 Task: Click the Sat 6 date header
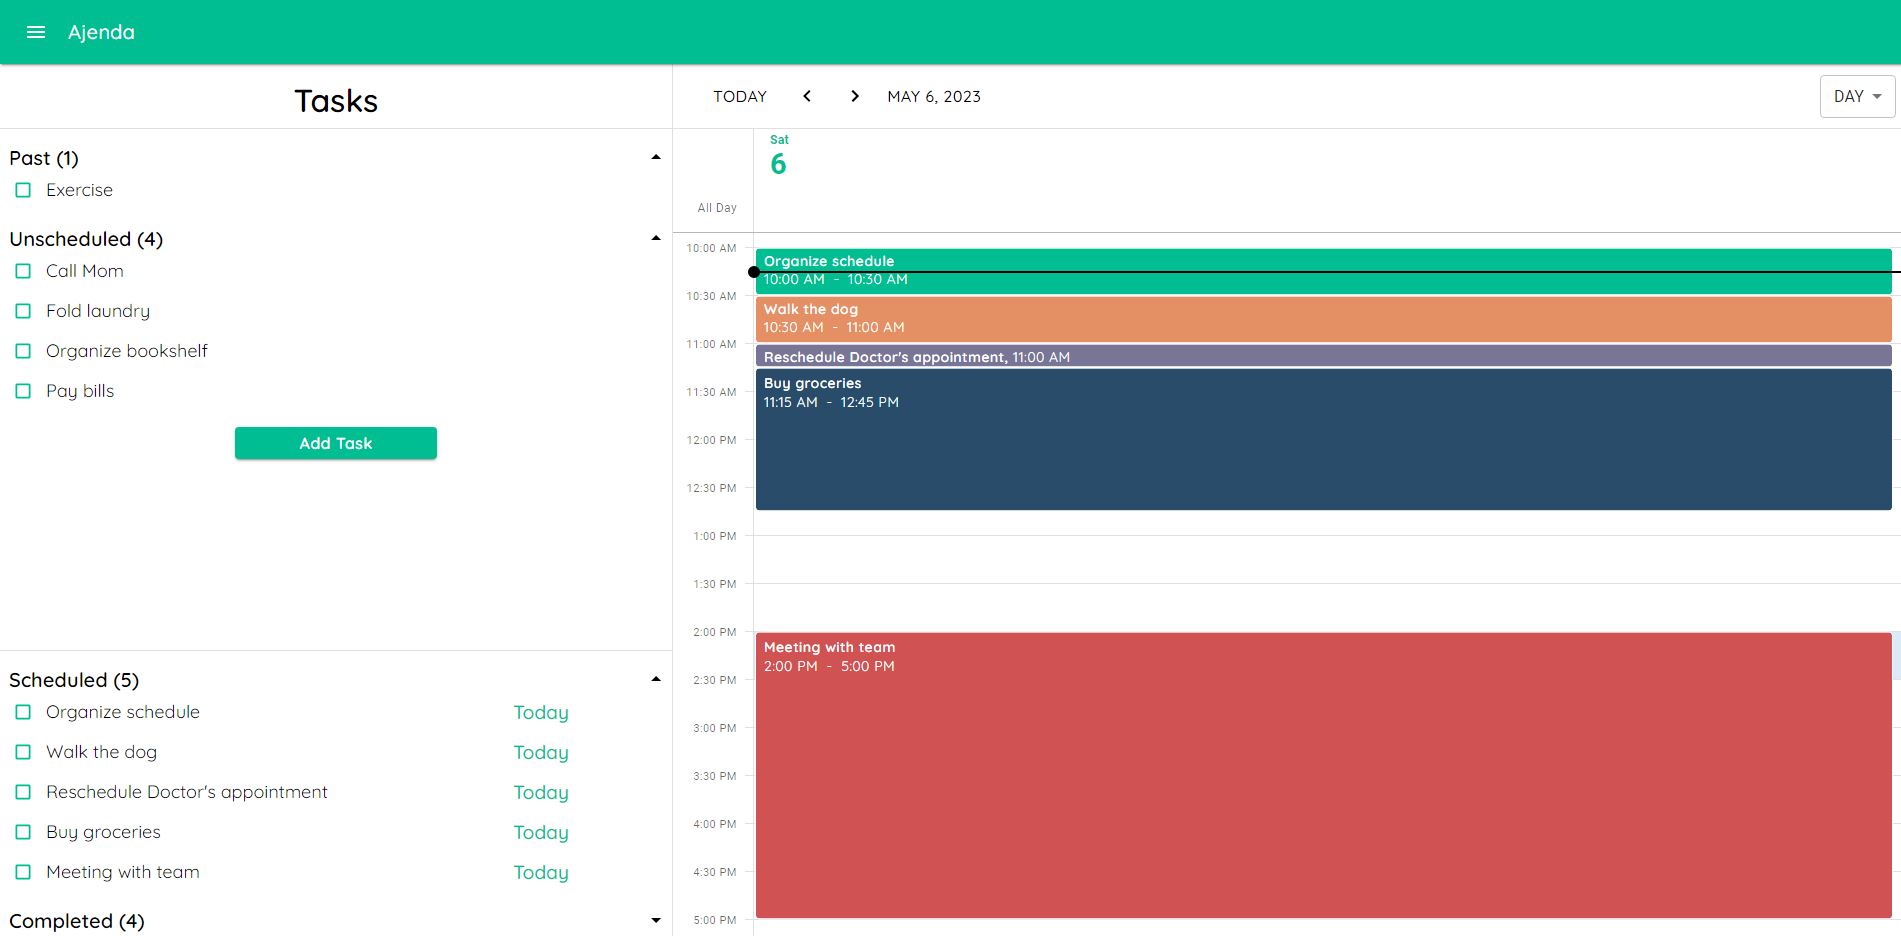(778, 155)
